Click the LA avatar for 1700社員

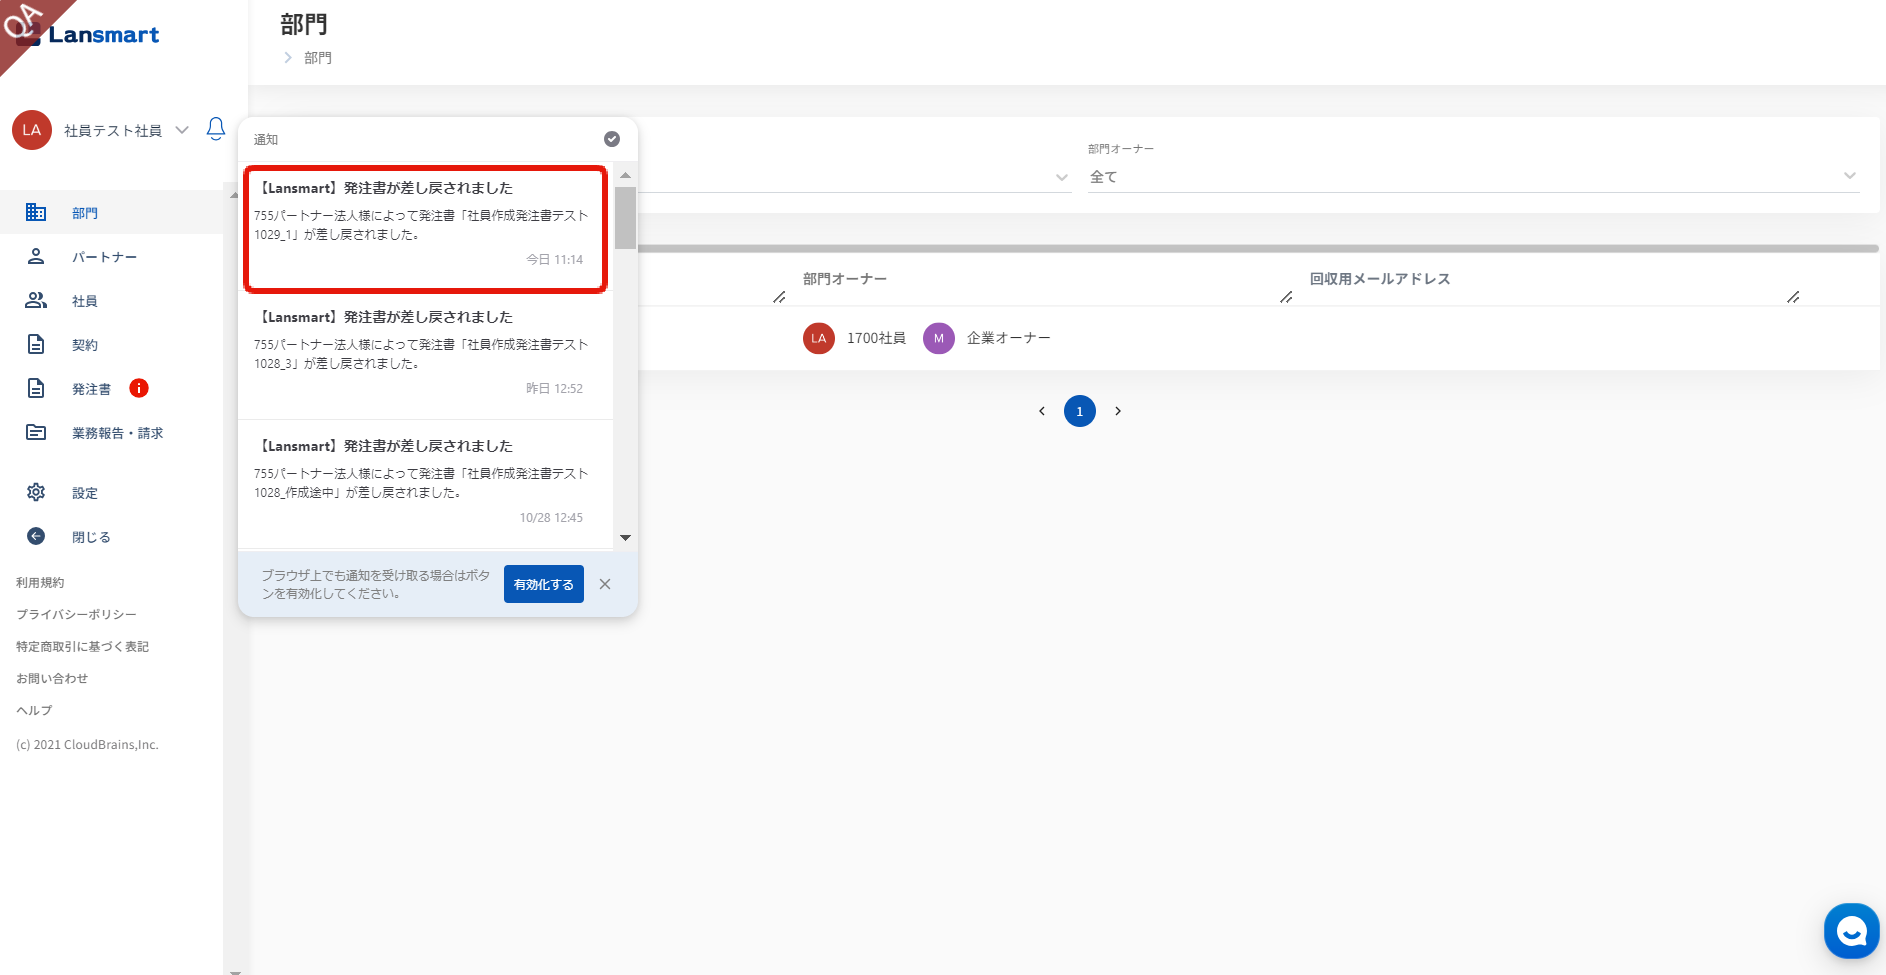[x=819, y=338]
